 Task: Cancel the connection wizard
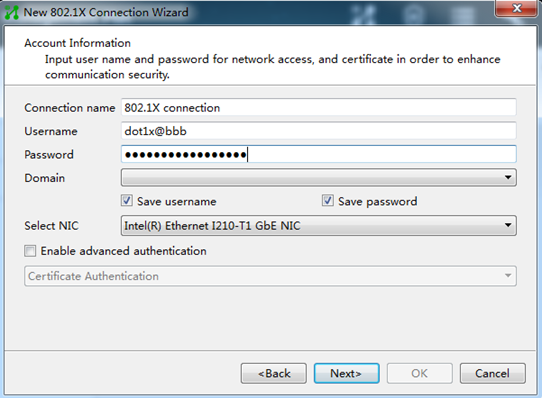click(x=493, y=373)
